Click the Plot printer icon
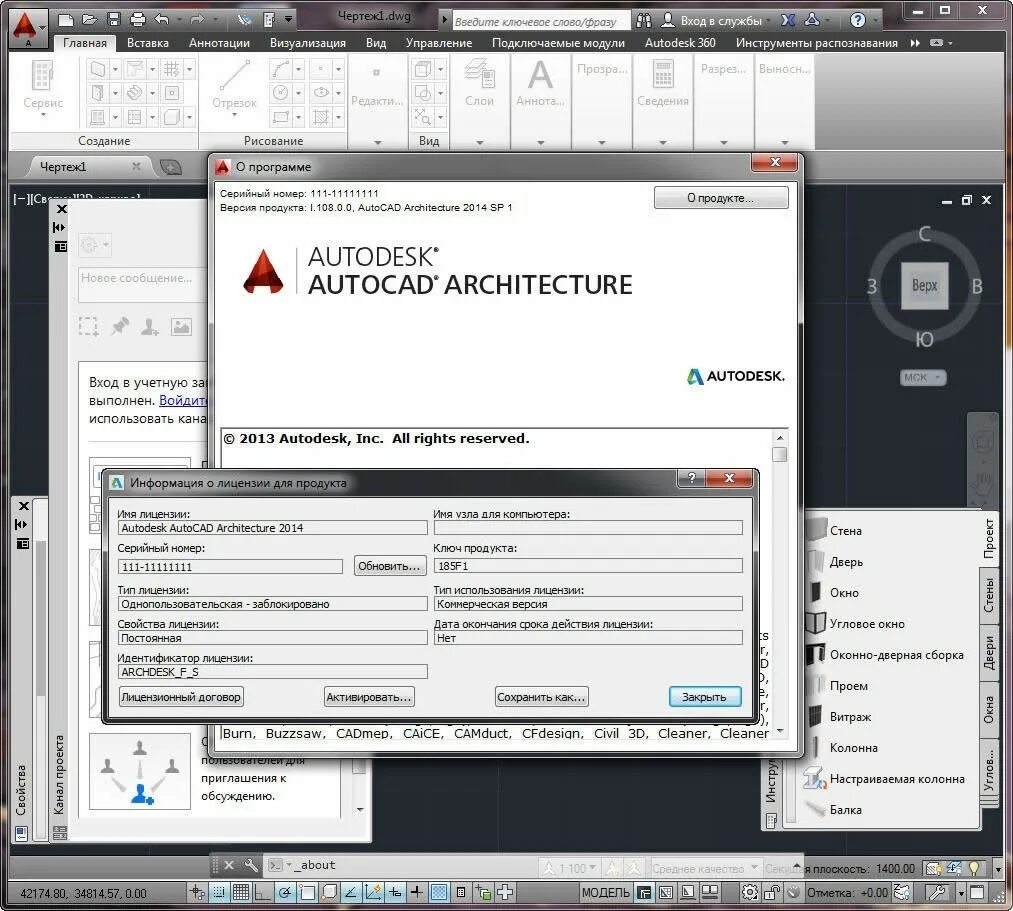 (138, 20)
